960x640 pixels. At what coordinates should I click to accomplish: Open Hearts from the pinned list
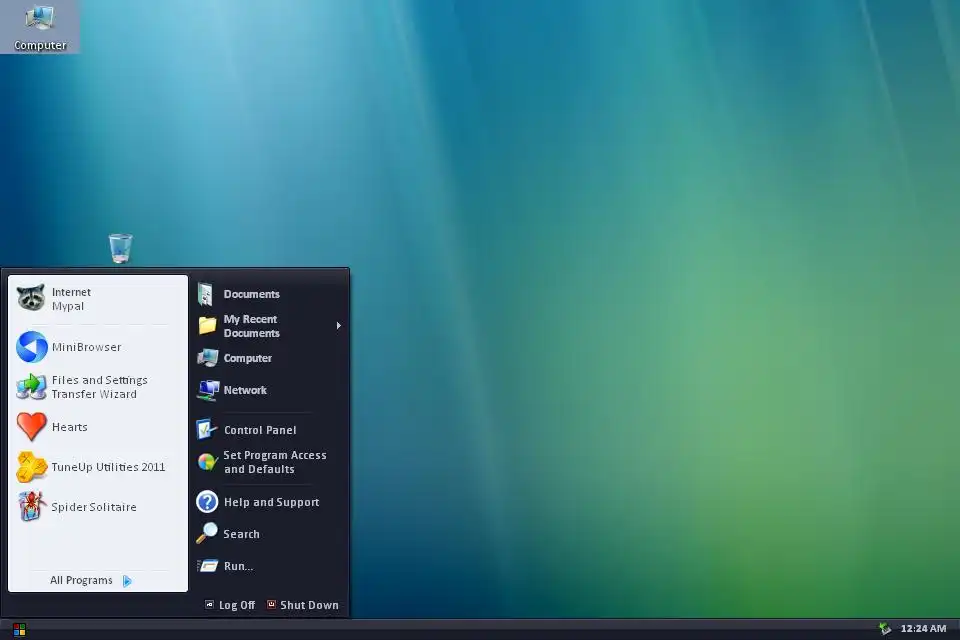[x=98, y=427]
